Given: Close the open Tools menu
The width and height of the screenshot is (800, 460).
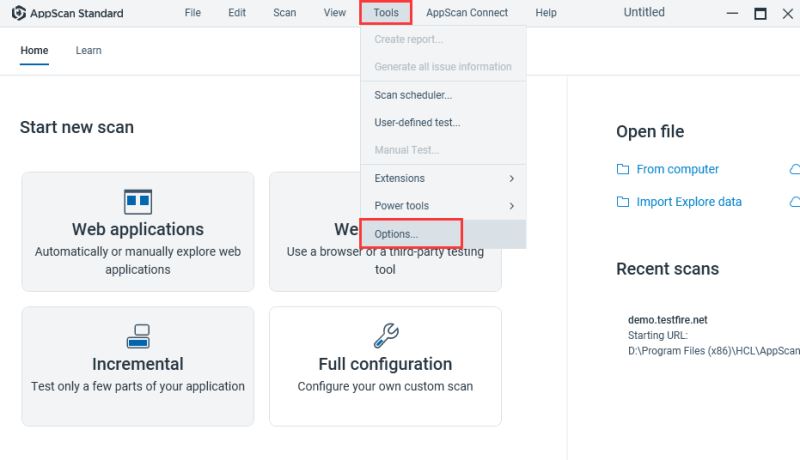Looking at the screenshot, I should (x=386, y=13).
